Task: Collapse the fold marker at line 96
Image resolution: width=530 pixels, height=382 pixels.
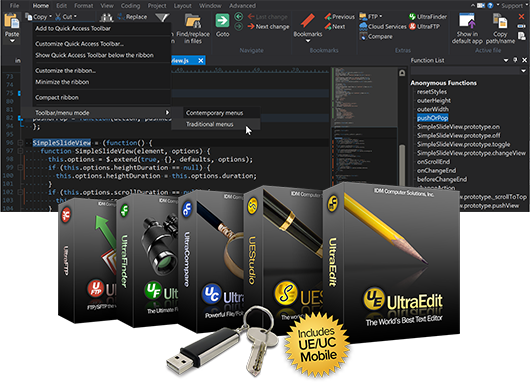Action: 20,142
